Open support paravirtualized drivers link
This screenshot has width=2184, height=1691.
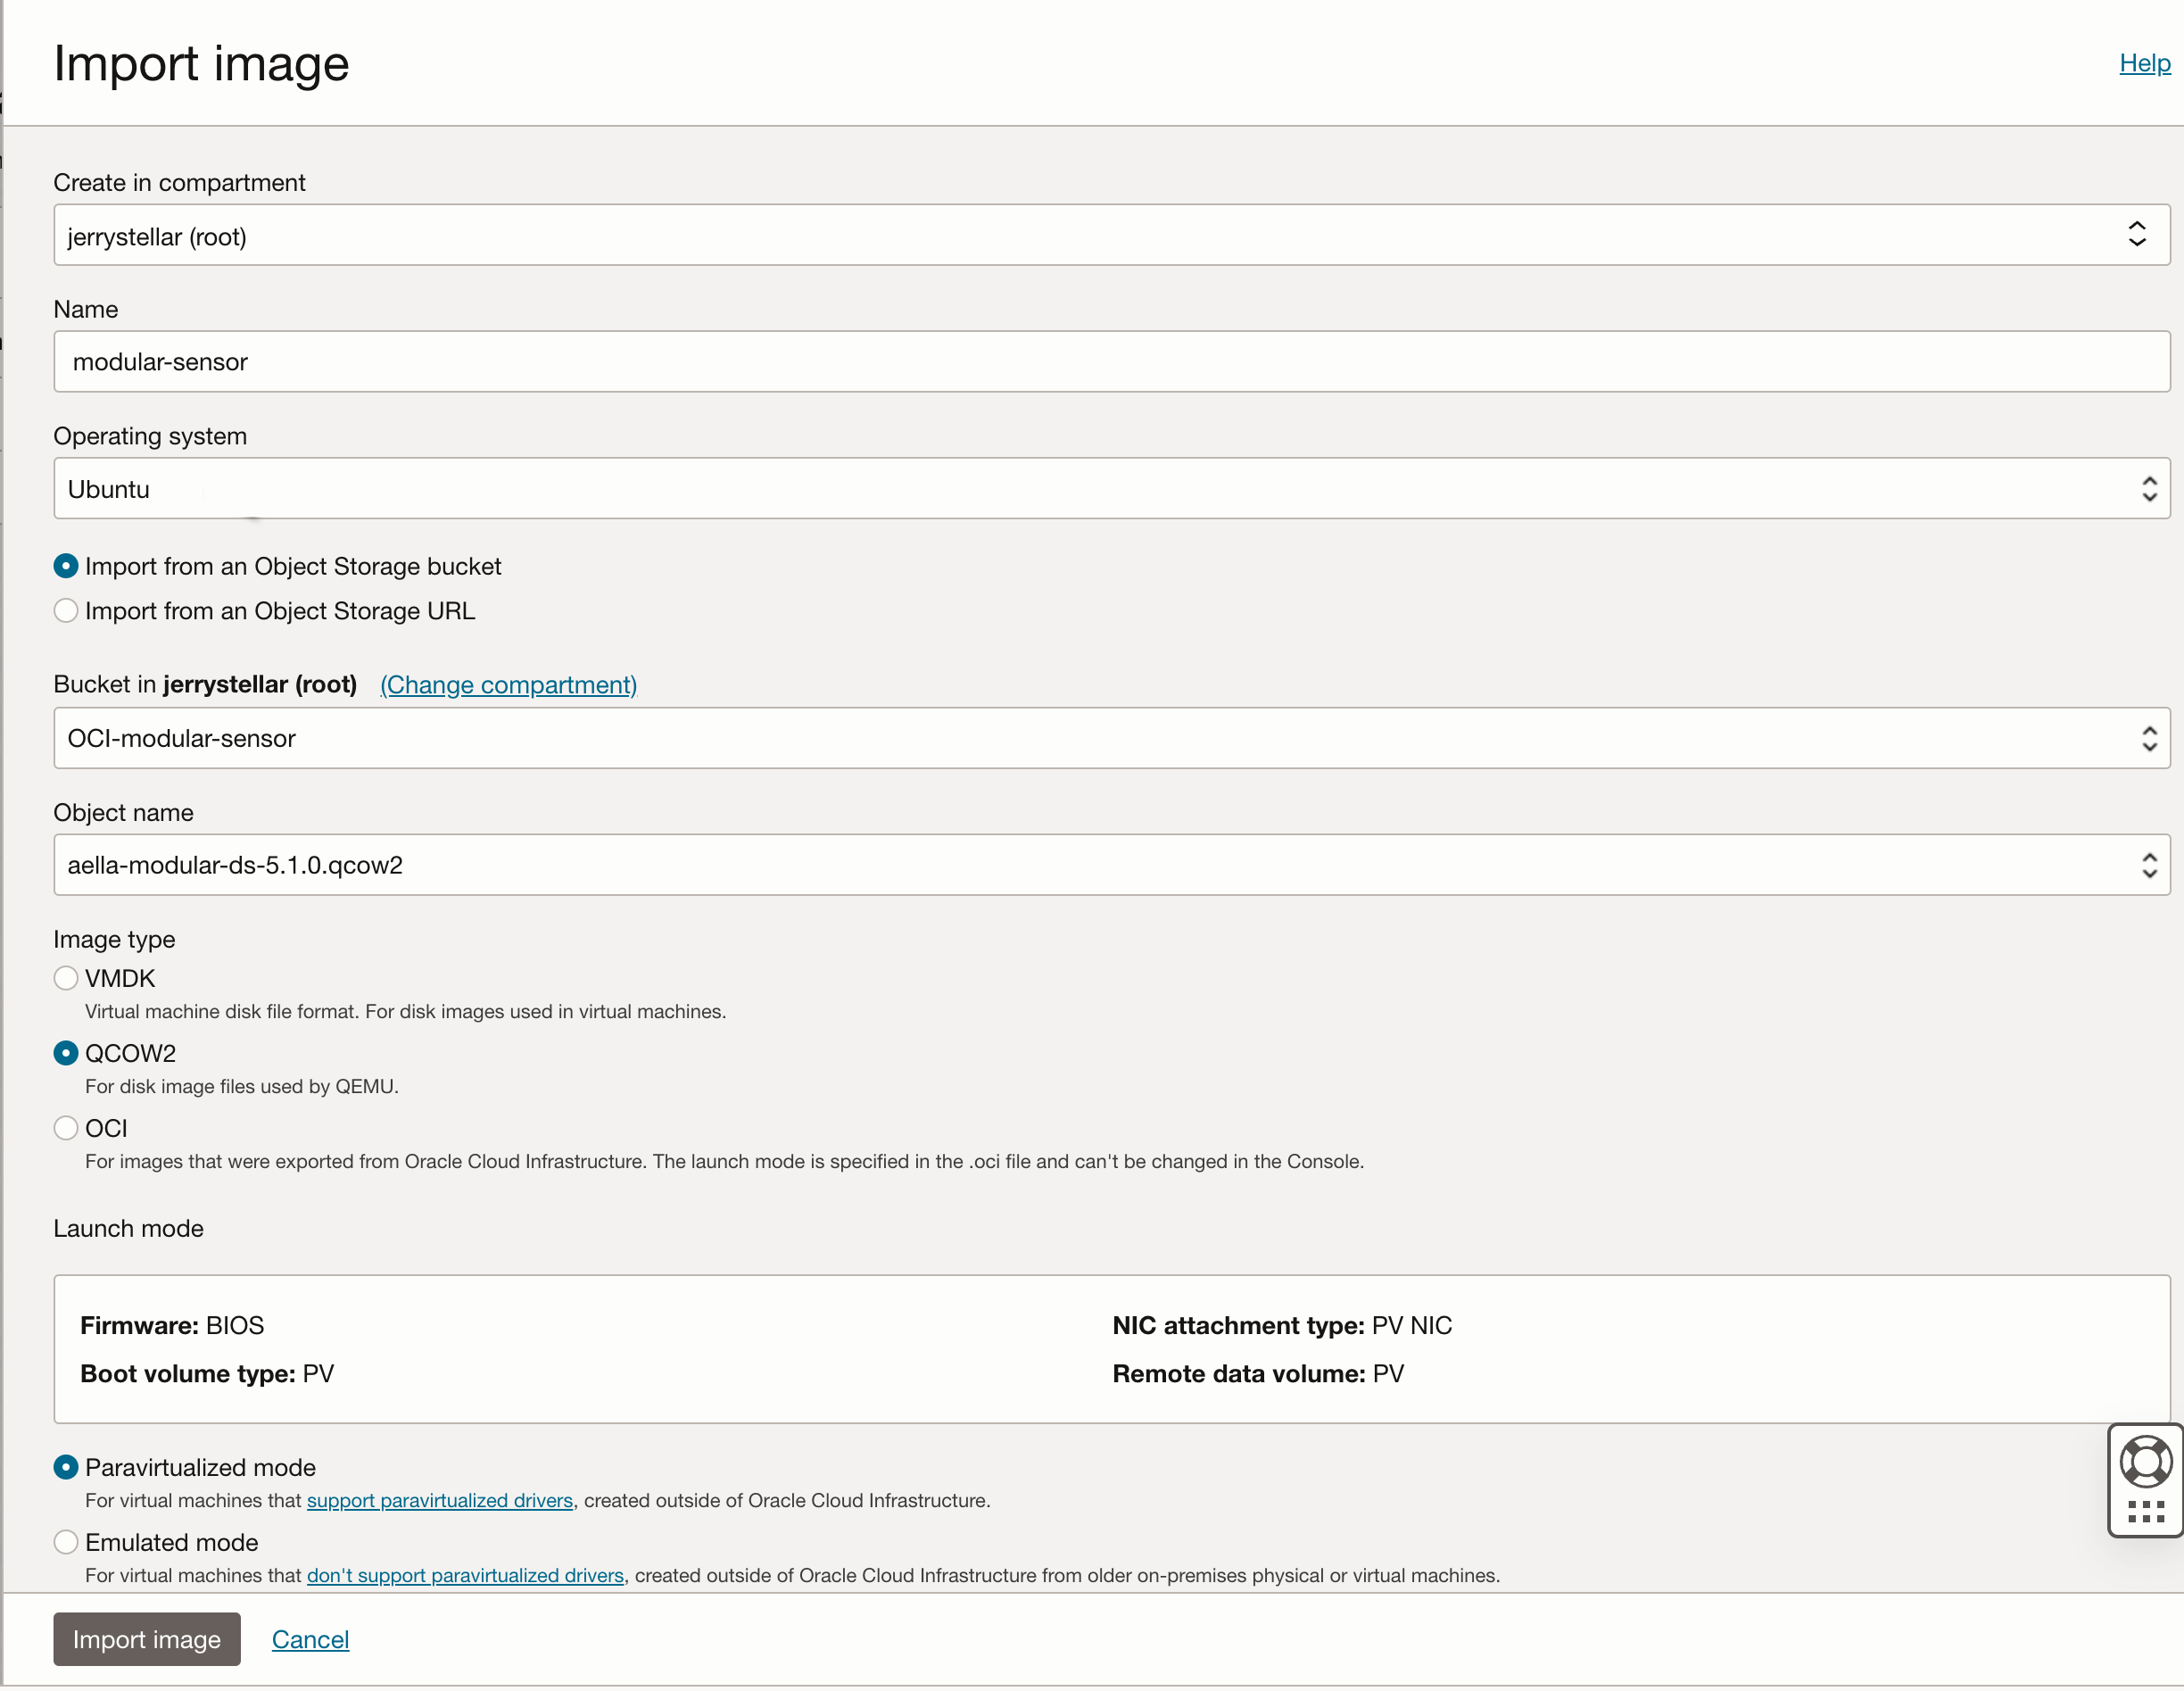coord(439,1500)
